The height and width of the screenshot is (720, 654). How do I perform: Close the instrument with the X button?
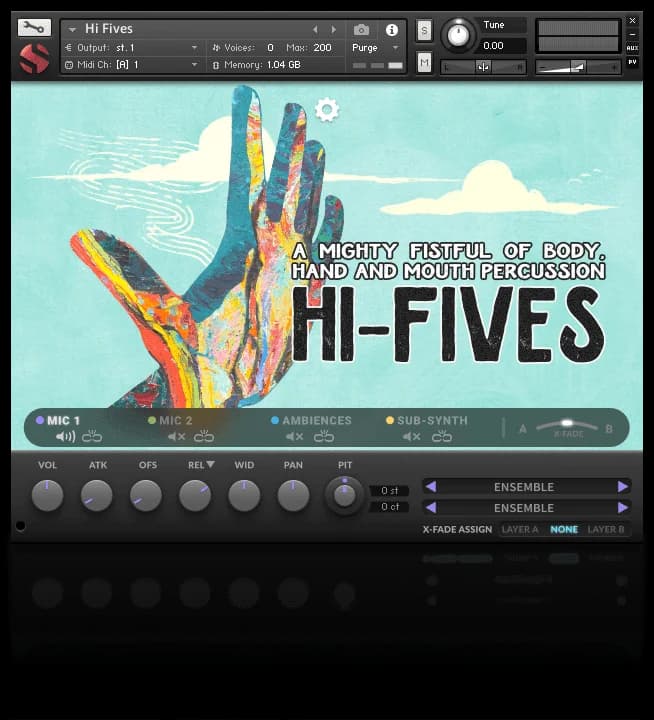632,21
